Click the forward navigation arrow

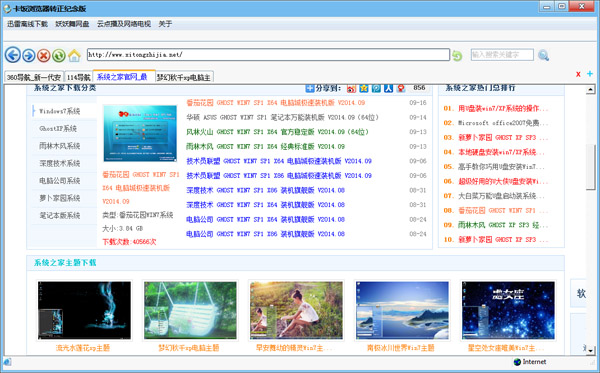pos(29,55)
